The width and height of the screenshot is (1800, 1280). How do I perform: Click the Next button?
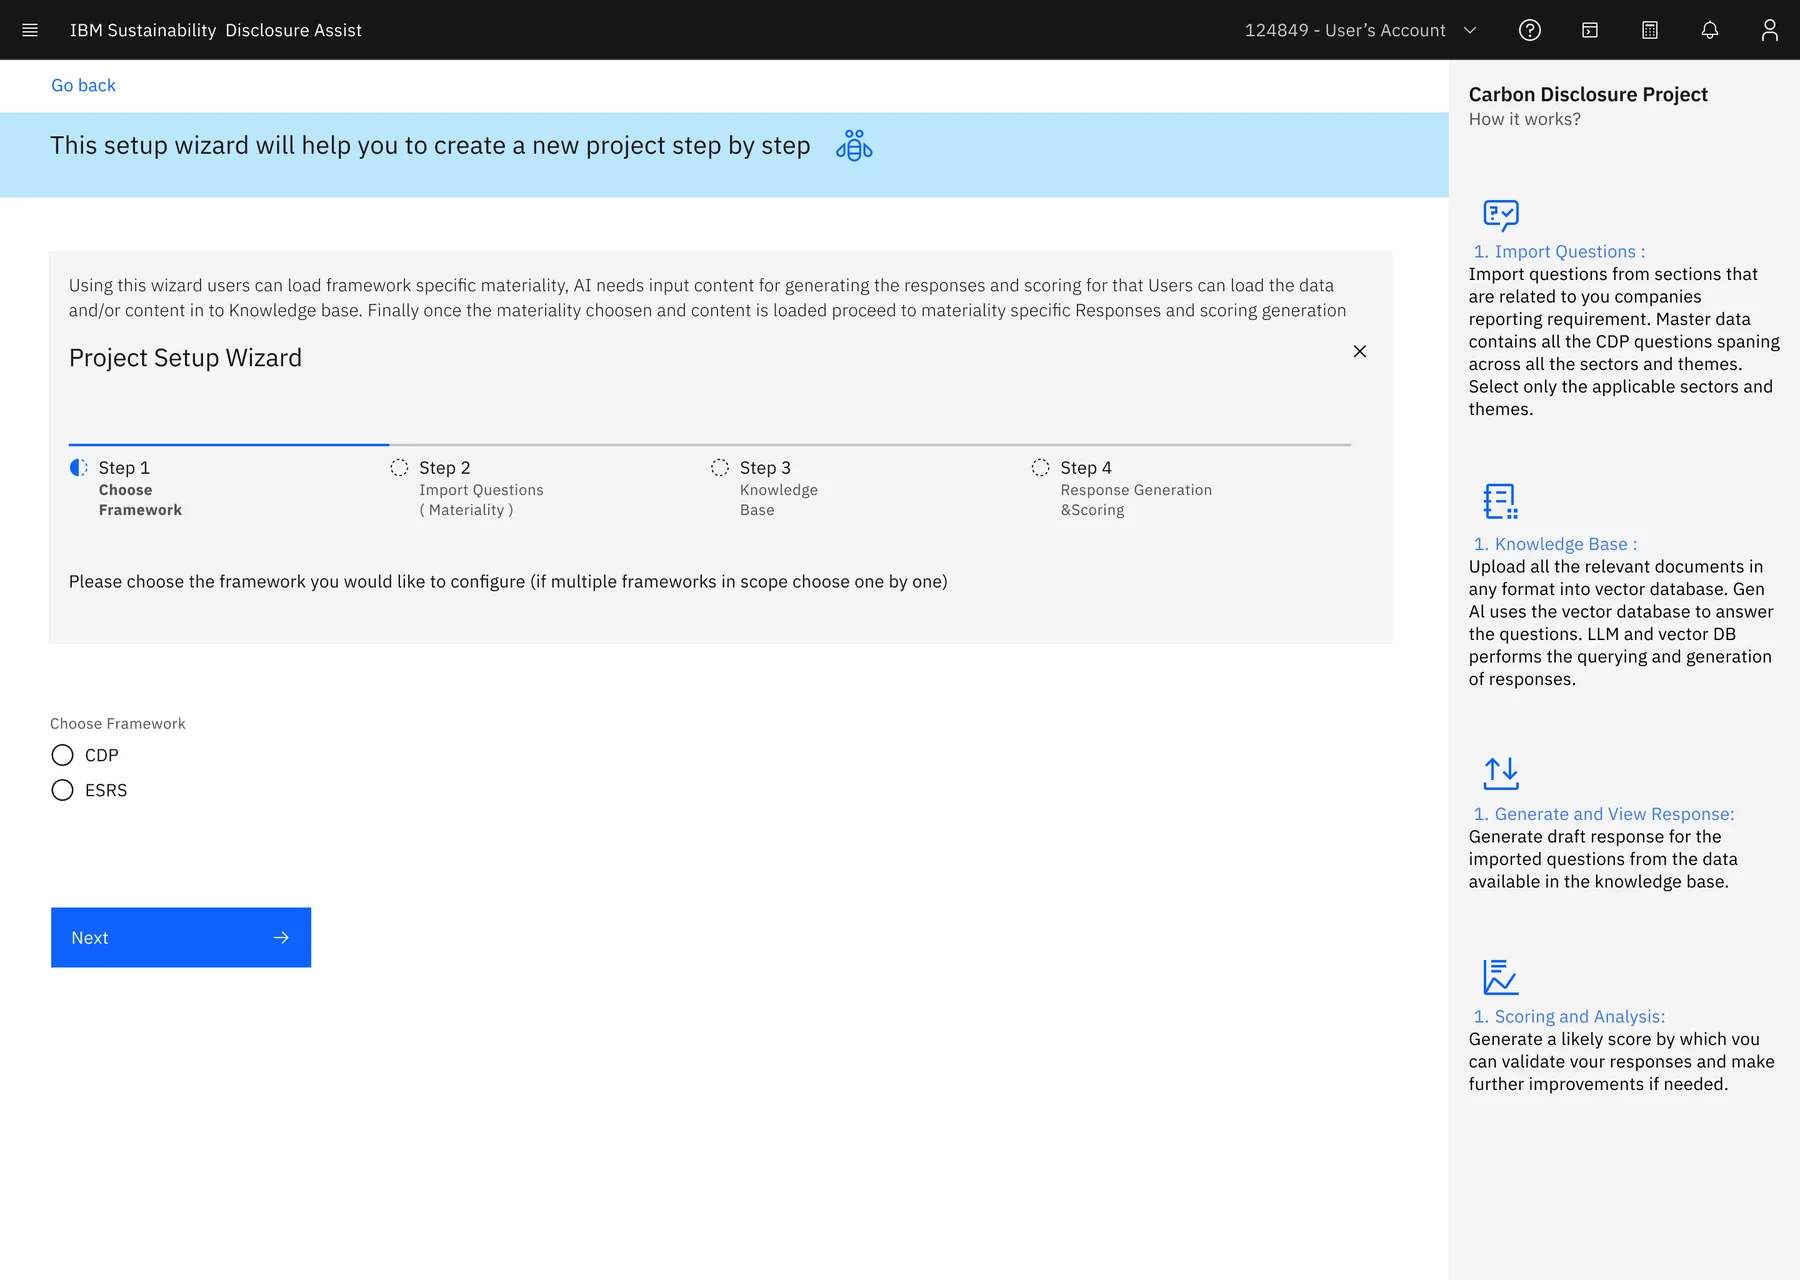pyautogui.click(x=181, y=938)
